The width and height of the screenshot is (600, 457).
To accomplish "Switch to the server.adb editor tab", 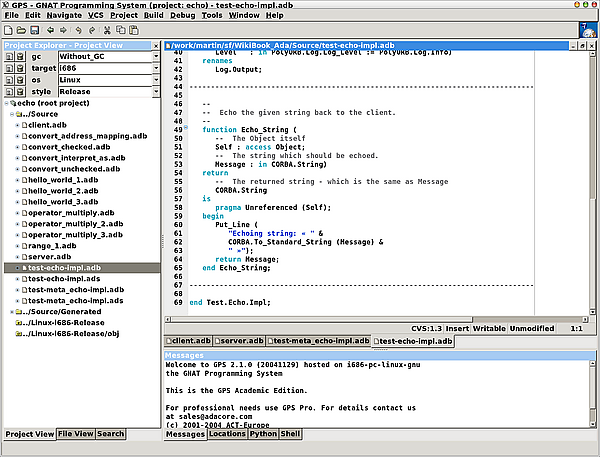I will click(x=239, y=341).
